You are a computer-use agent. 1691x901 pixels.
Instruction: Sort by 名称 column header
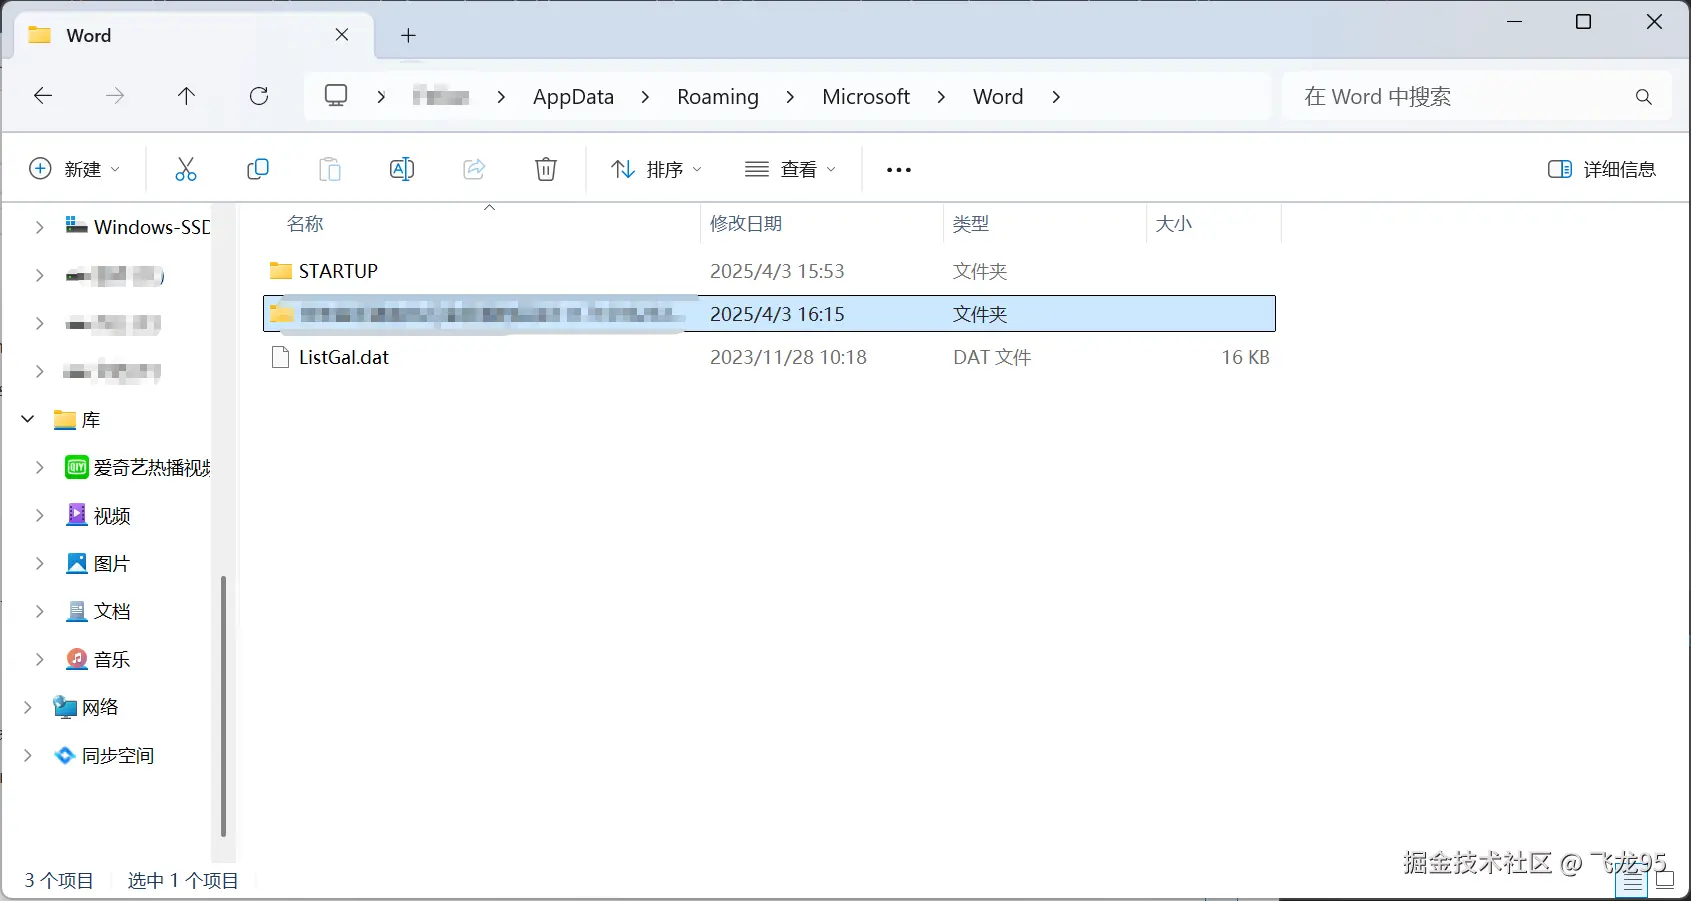305,224
